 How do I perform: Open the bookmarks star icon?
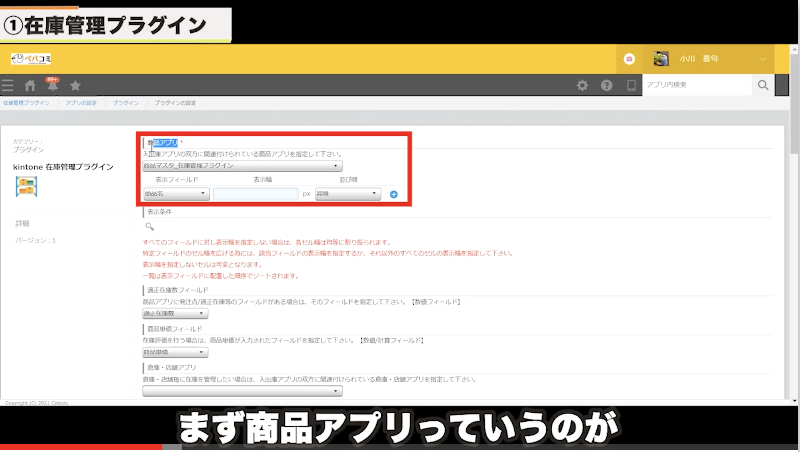tap(75, 86)
